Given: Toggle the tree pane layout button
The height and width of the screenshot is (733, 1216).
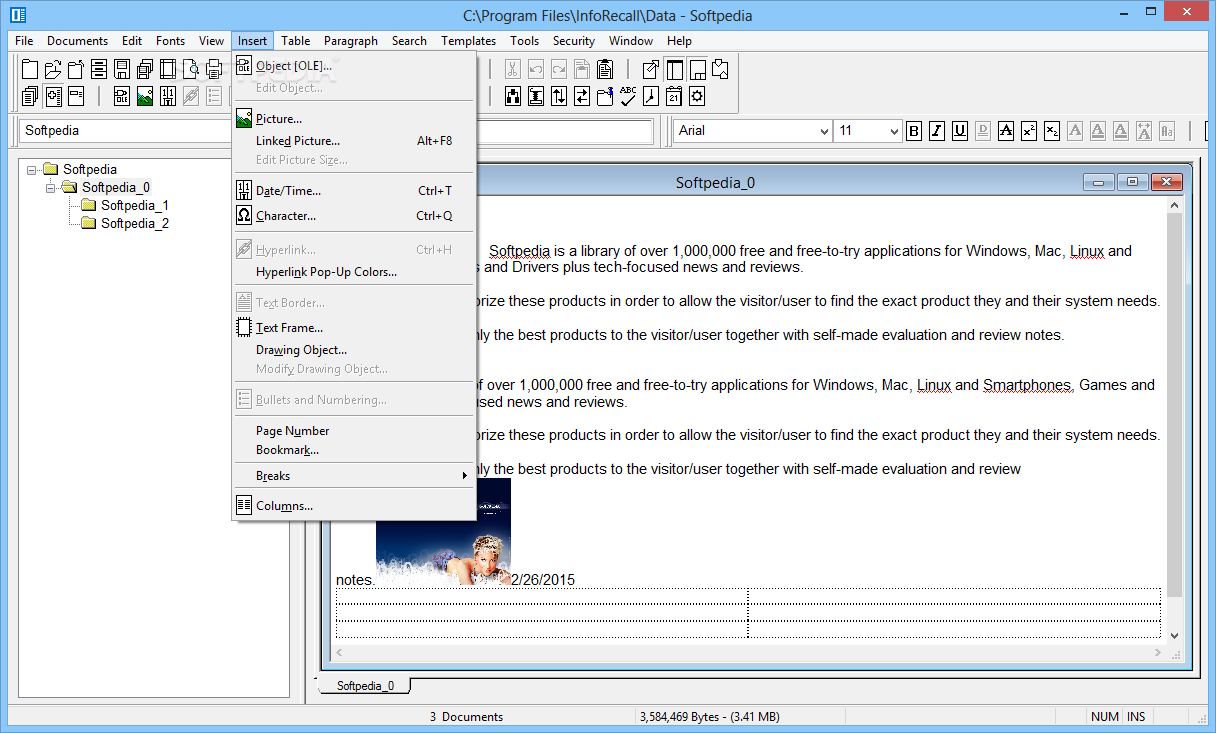Looking at the screenshot, I should click(x=674, y=69).
